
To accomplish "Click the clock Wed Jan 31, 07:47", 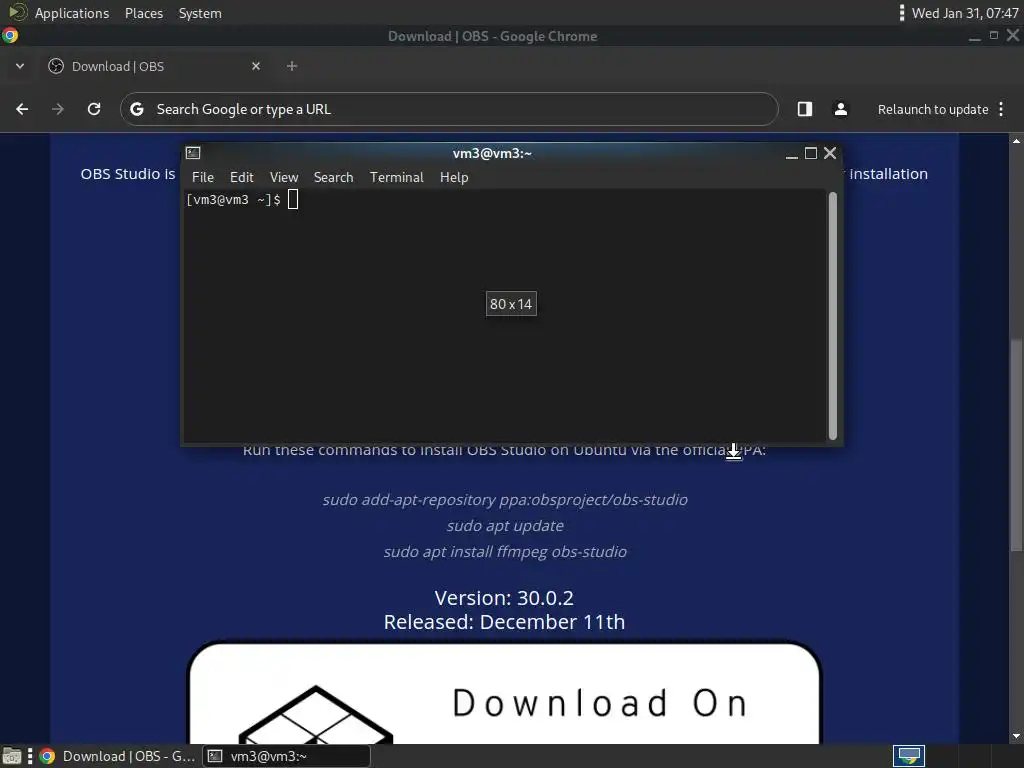I will (965, 13).
